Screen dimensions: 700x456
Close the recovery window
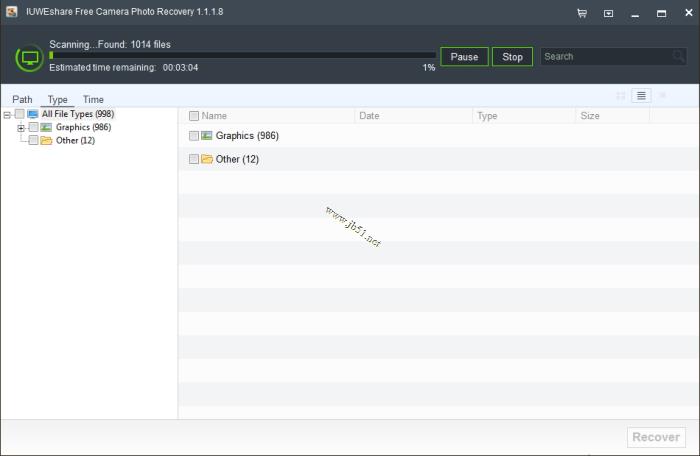688,13
